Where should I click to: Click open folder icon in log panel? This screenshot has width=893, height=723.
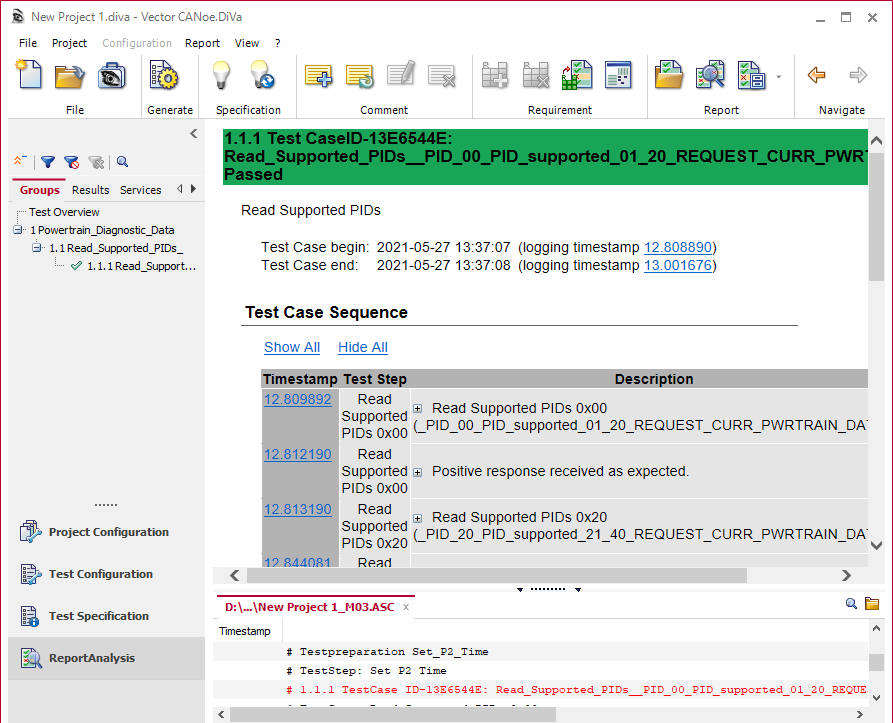pos(872,603)
